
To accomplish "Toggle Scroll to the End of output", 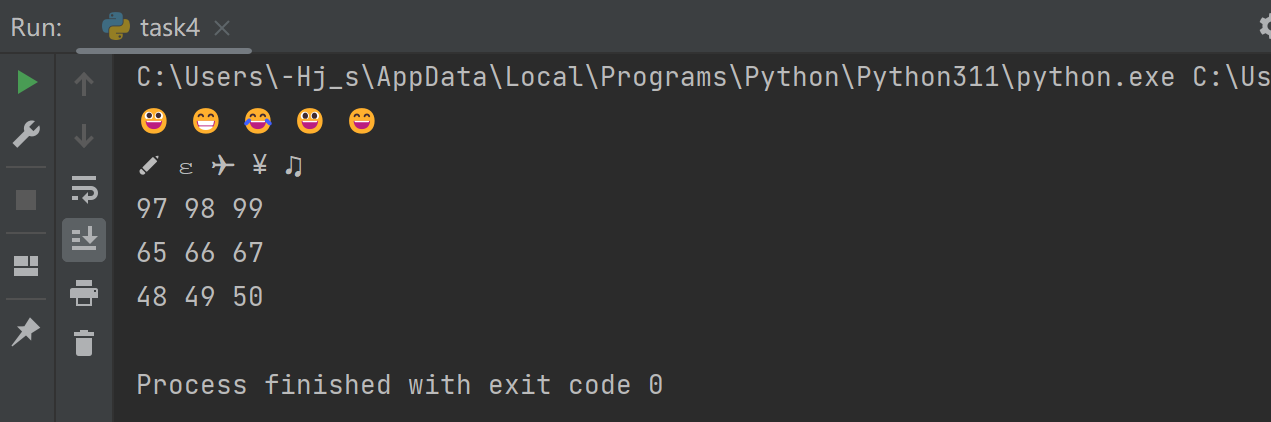I will coord(84,239).
